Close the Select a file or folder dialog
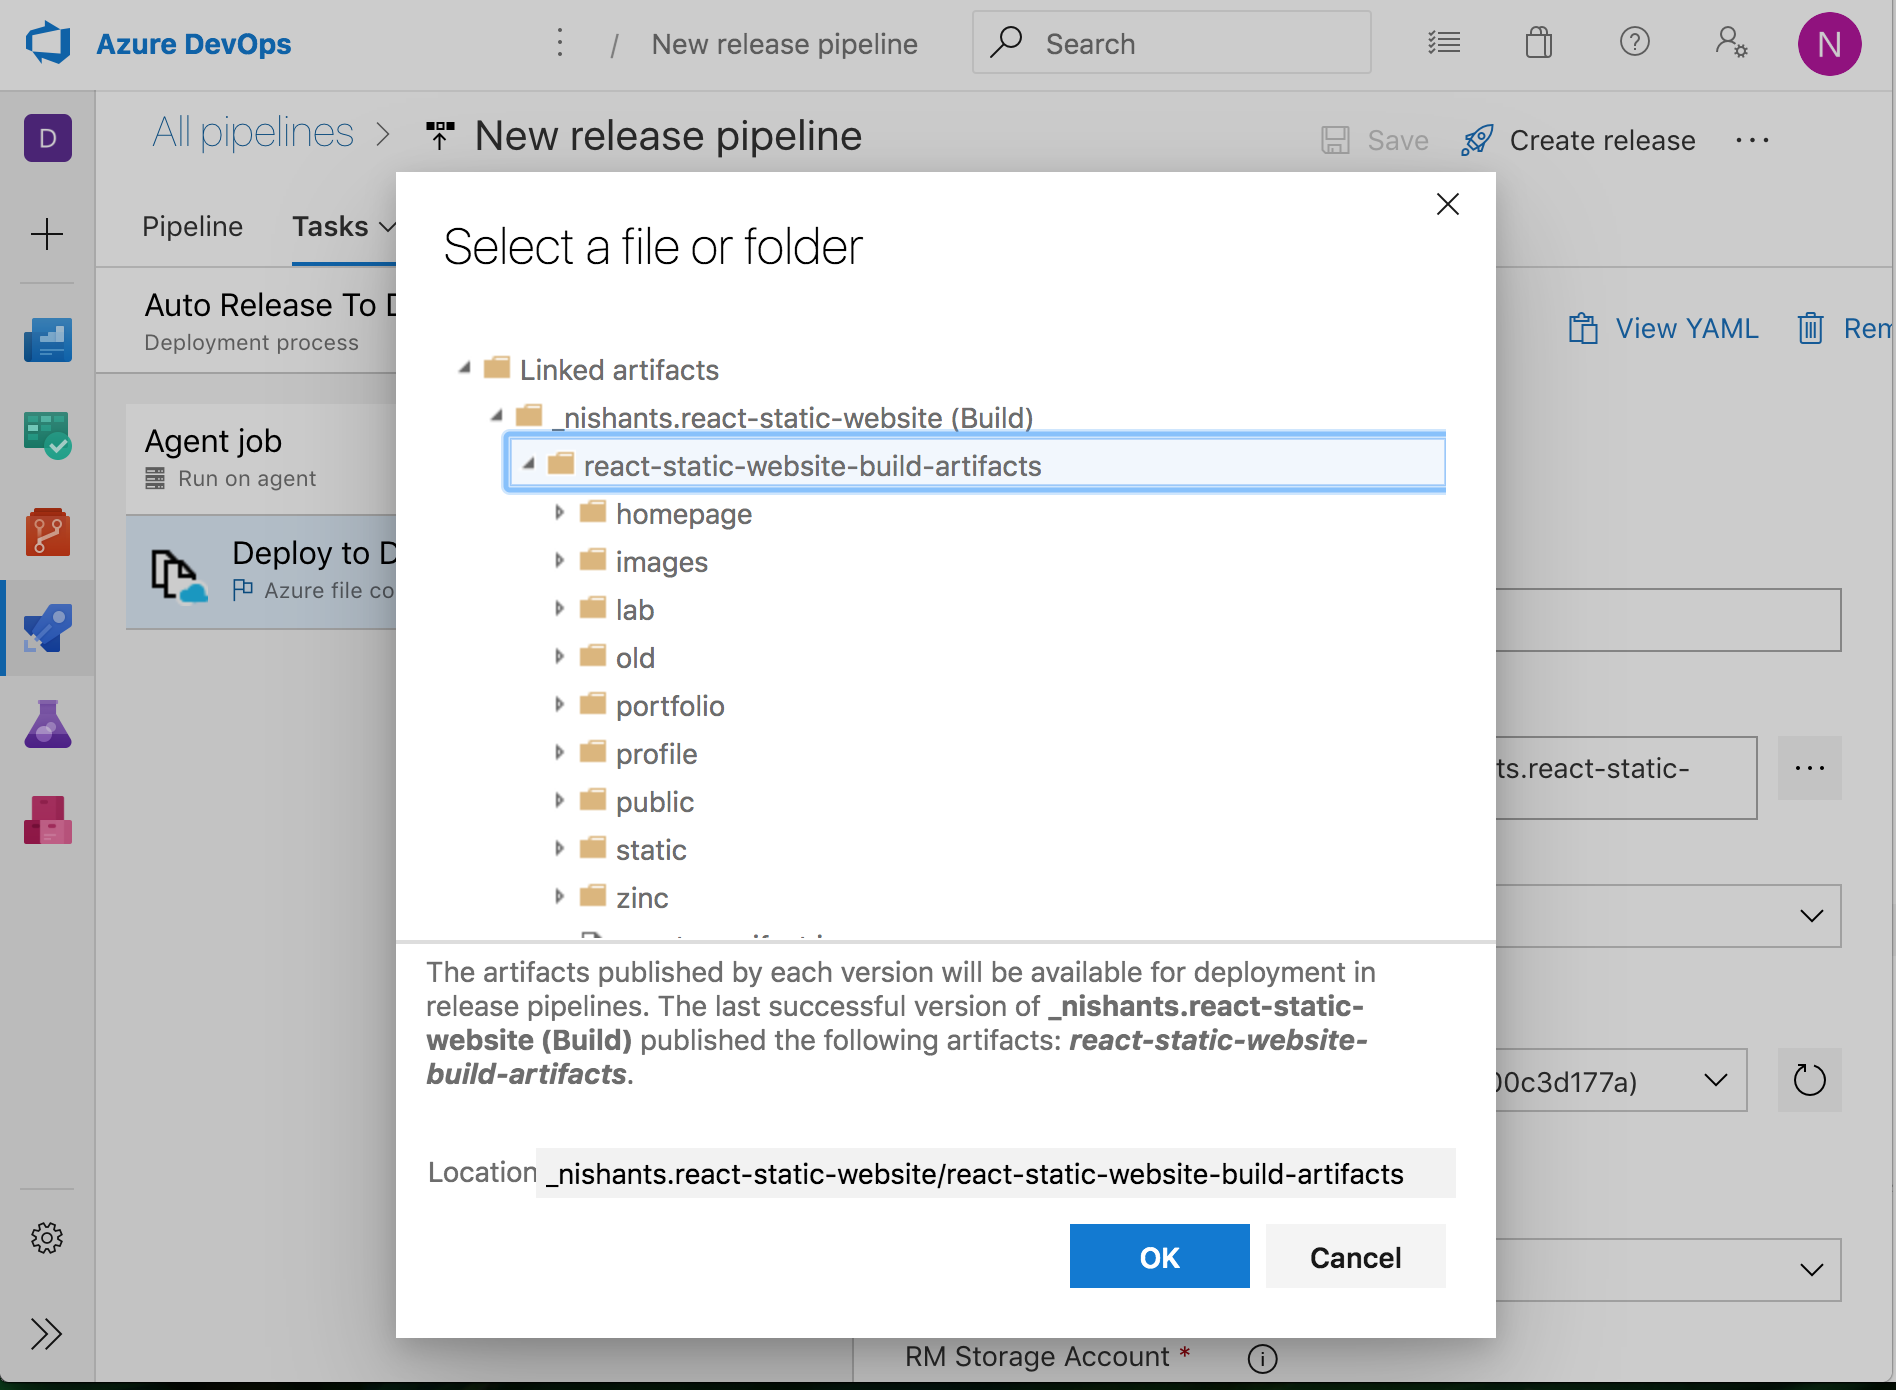This screenshot has width=1896, height=1390. (1447, 204)
